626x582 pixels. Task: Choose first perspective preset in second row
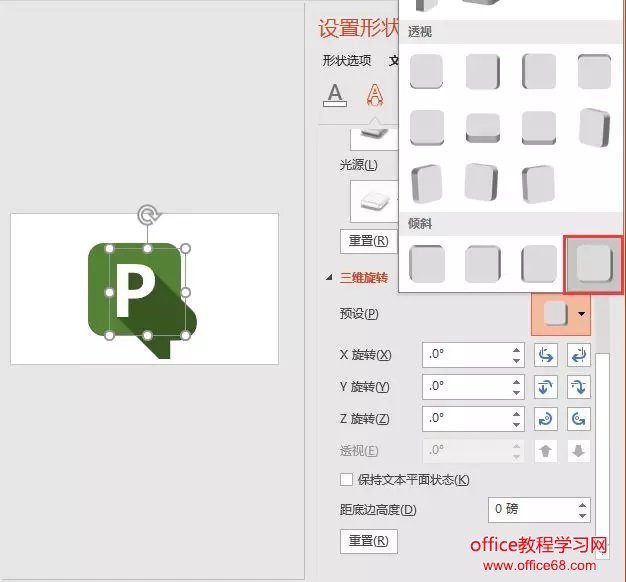(x=426, y=128)
